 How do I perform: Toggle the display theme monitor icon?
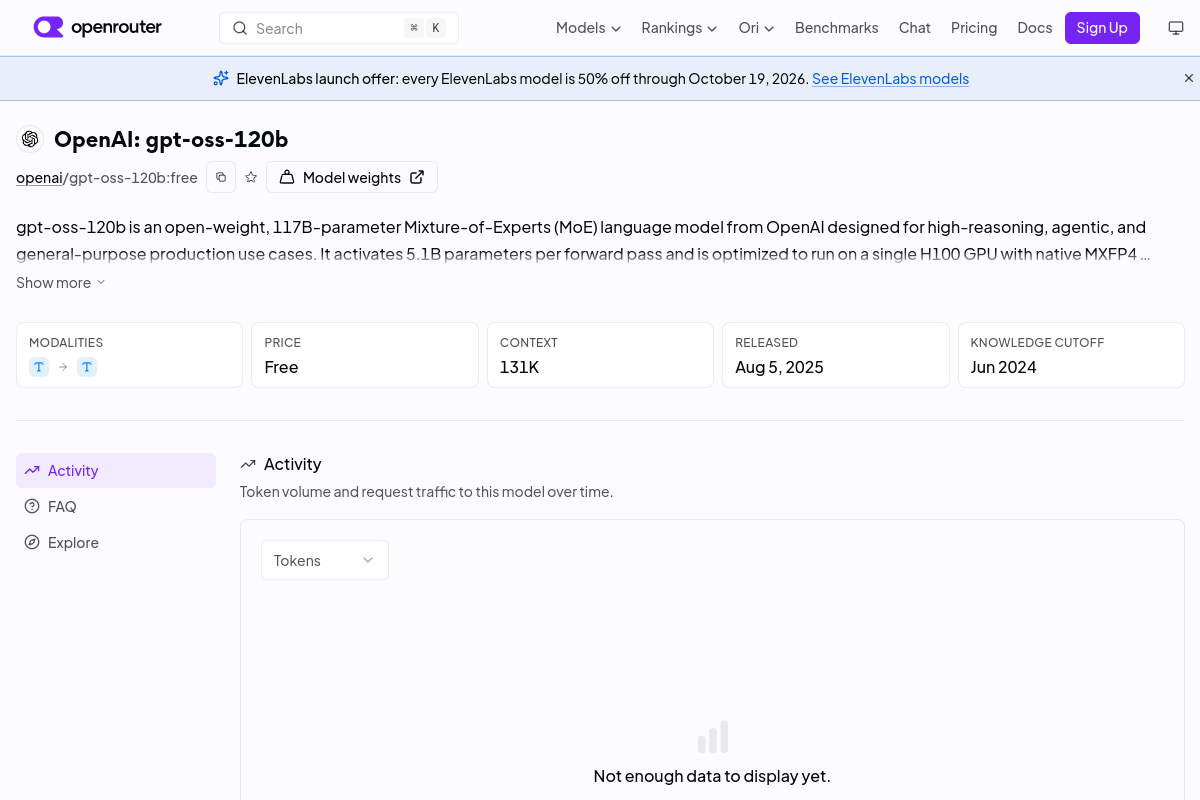tap(1176, 28)
